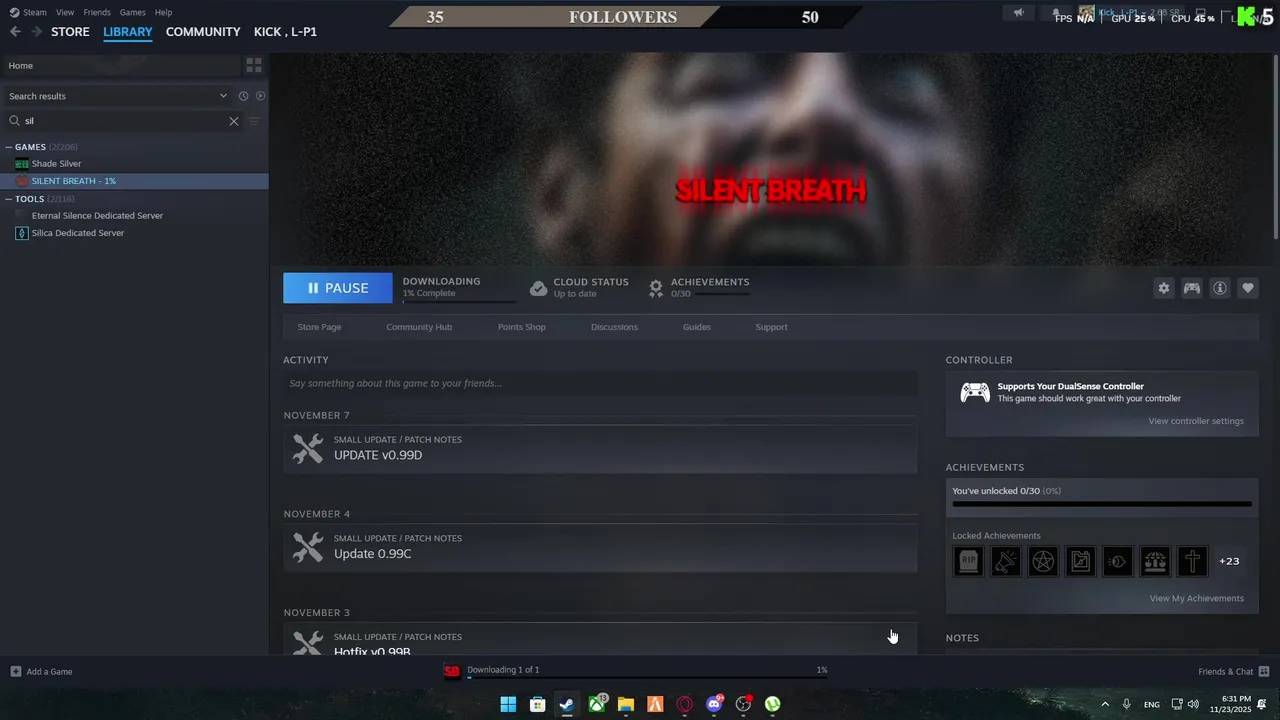Open the Search results collection dropdown
This screenshot has height=720, width=1280.
[x=118, y=96]
